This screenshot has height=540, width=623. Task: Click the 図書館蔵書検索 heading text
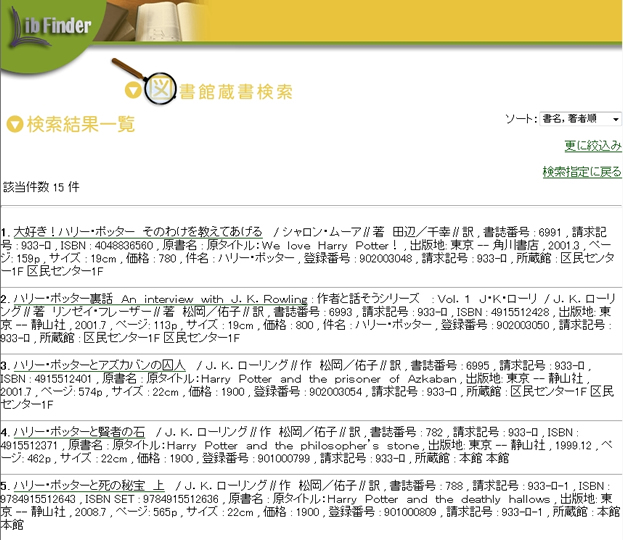click(236, 92)
